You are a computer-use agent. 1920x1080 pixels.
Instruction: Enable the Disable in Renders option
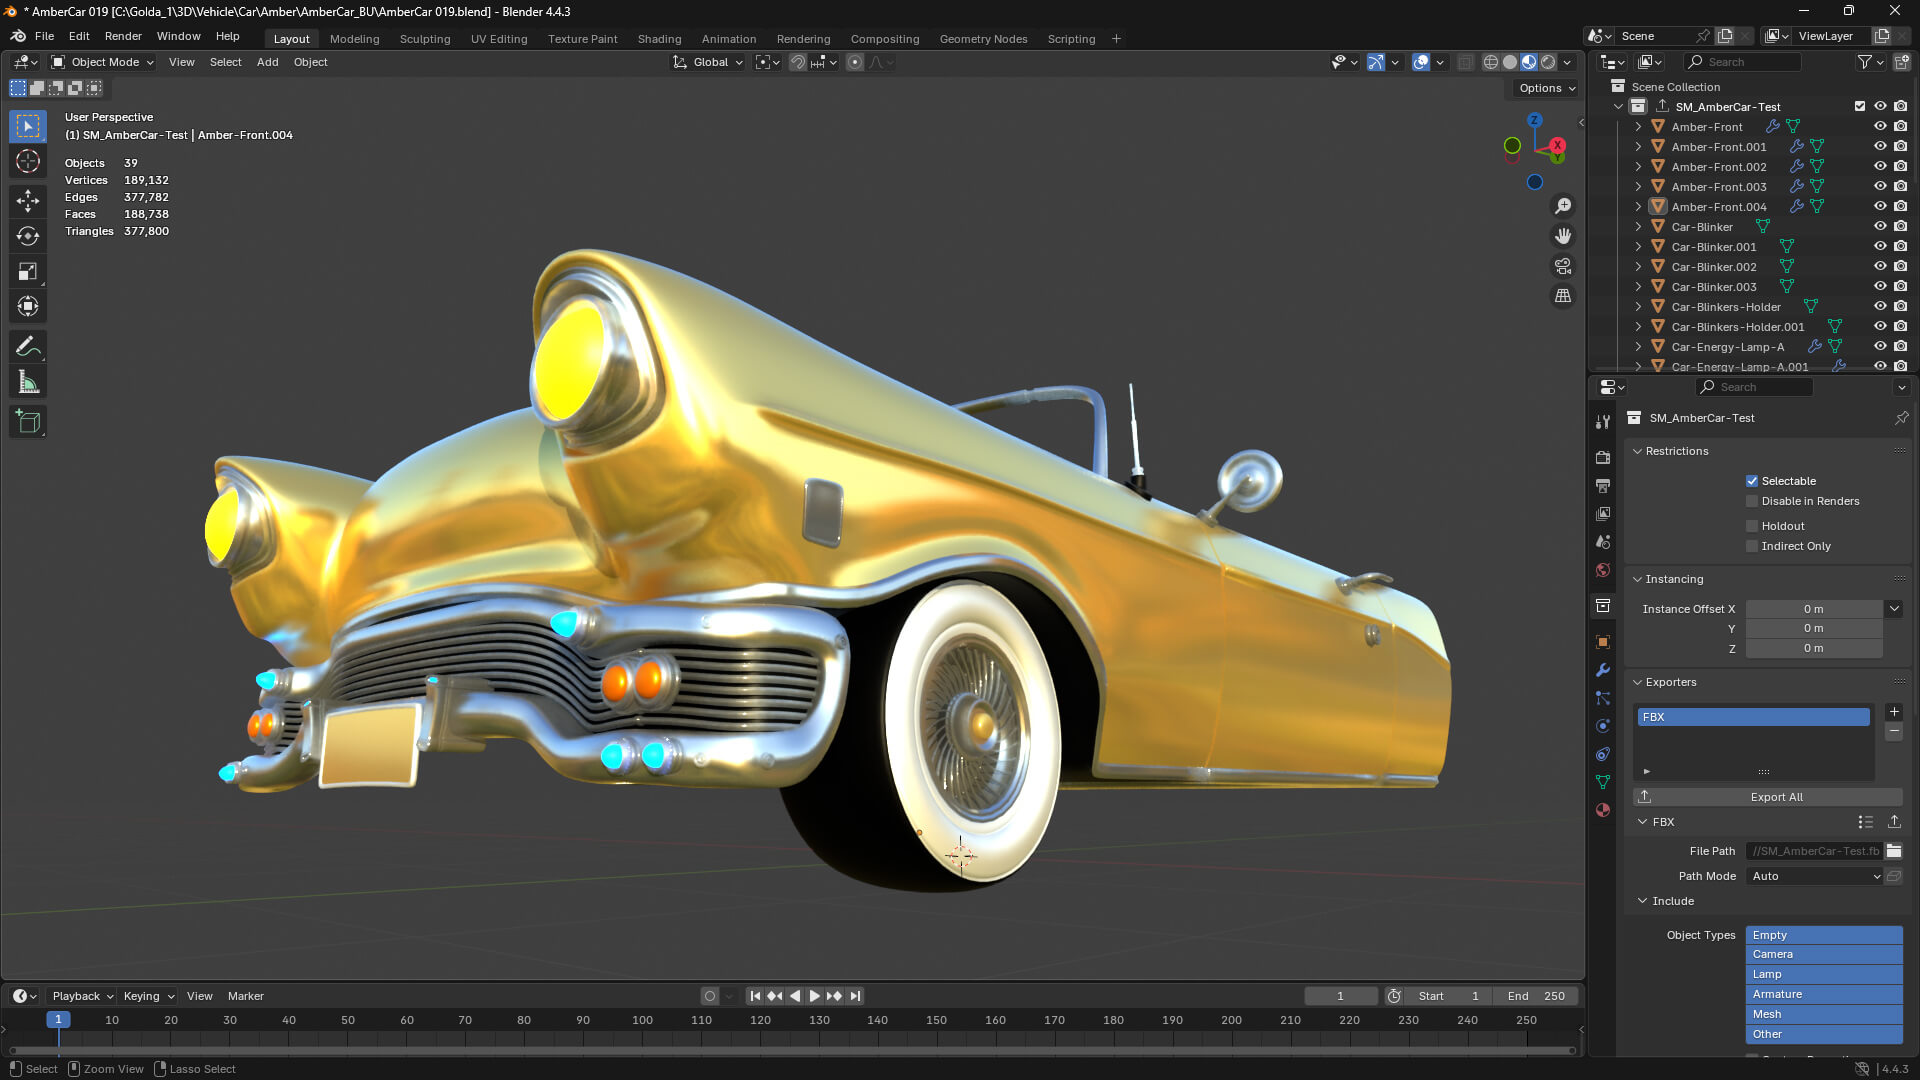tap(1752, 501)
